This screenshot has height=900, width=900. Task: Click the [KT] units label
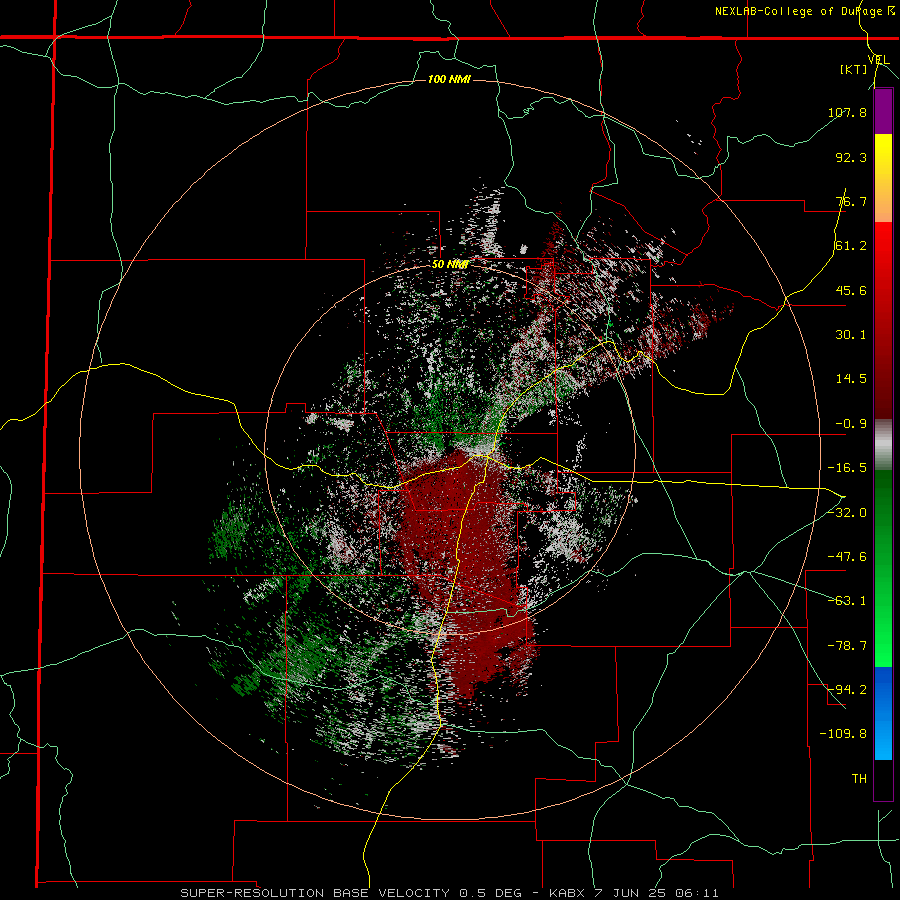coord(854,69)
